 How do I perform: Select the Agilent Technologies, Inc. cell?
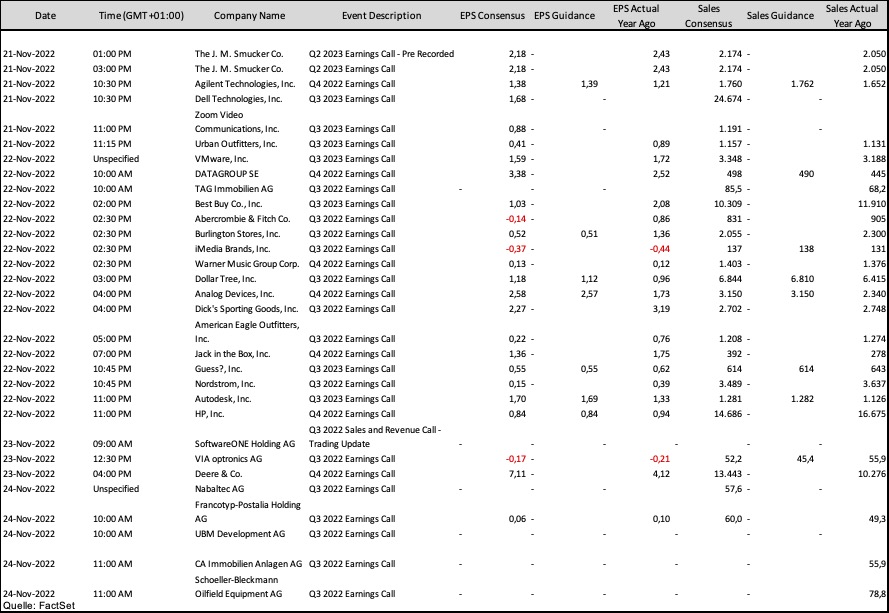[245, 84]
